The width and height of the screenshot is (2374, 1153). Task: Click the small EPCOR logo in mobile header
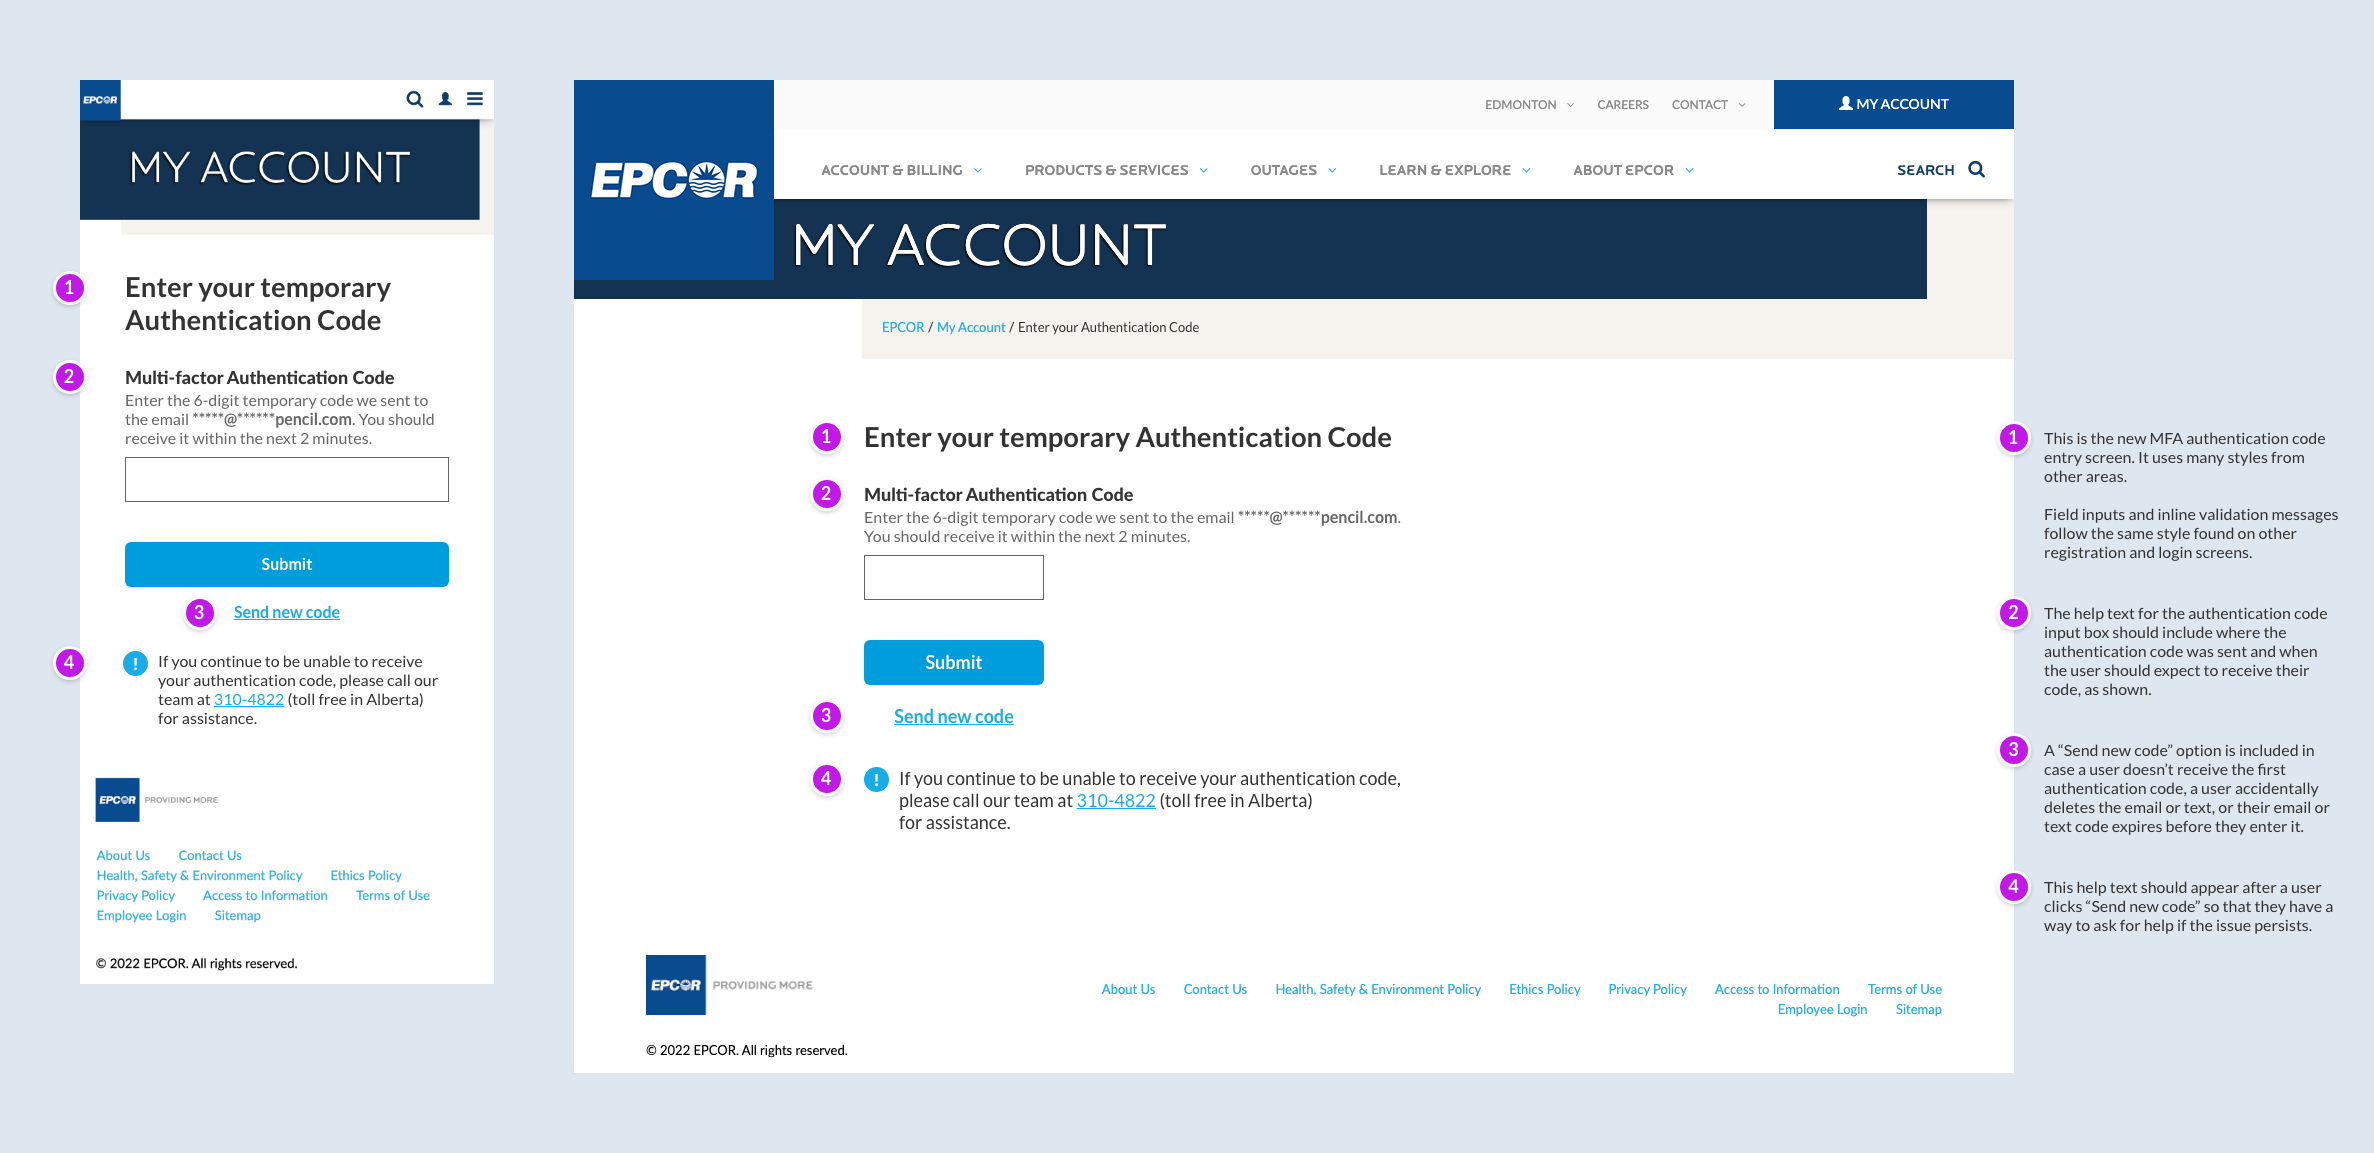(100, 100)
